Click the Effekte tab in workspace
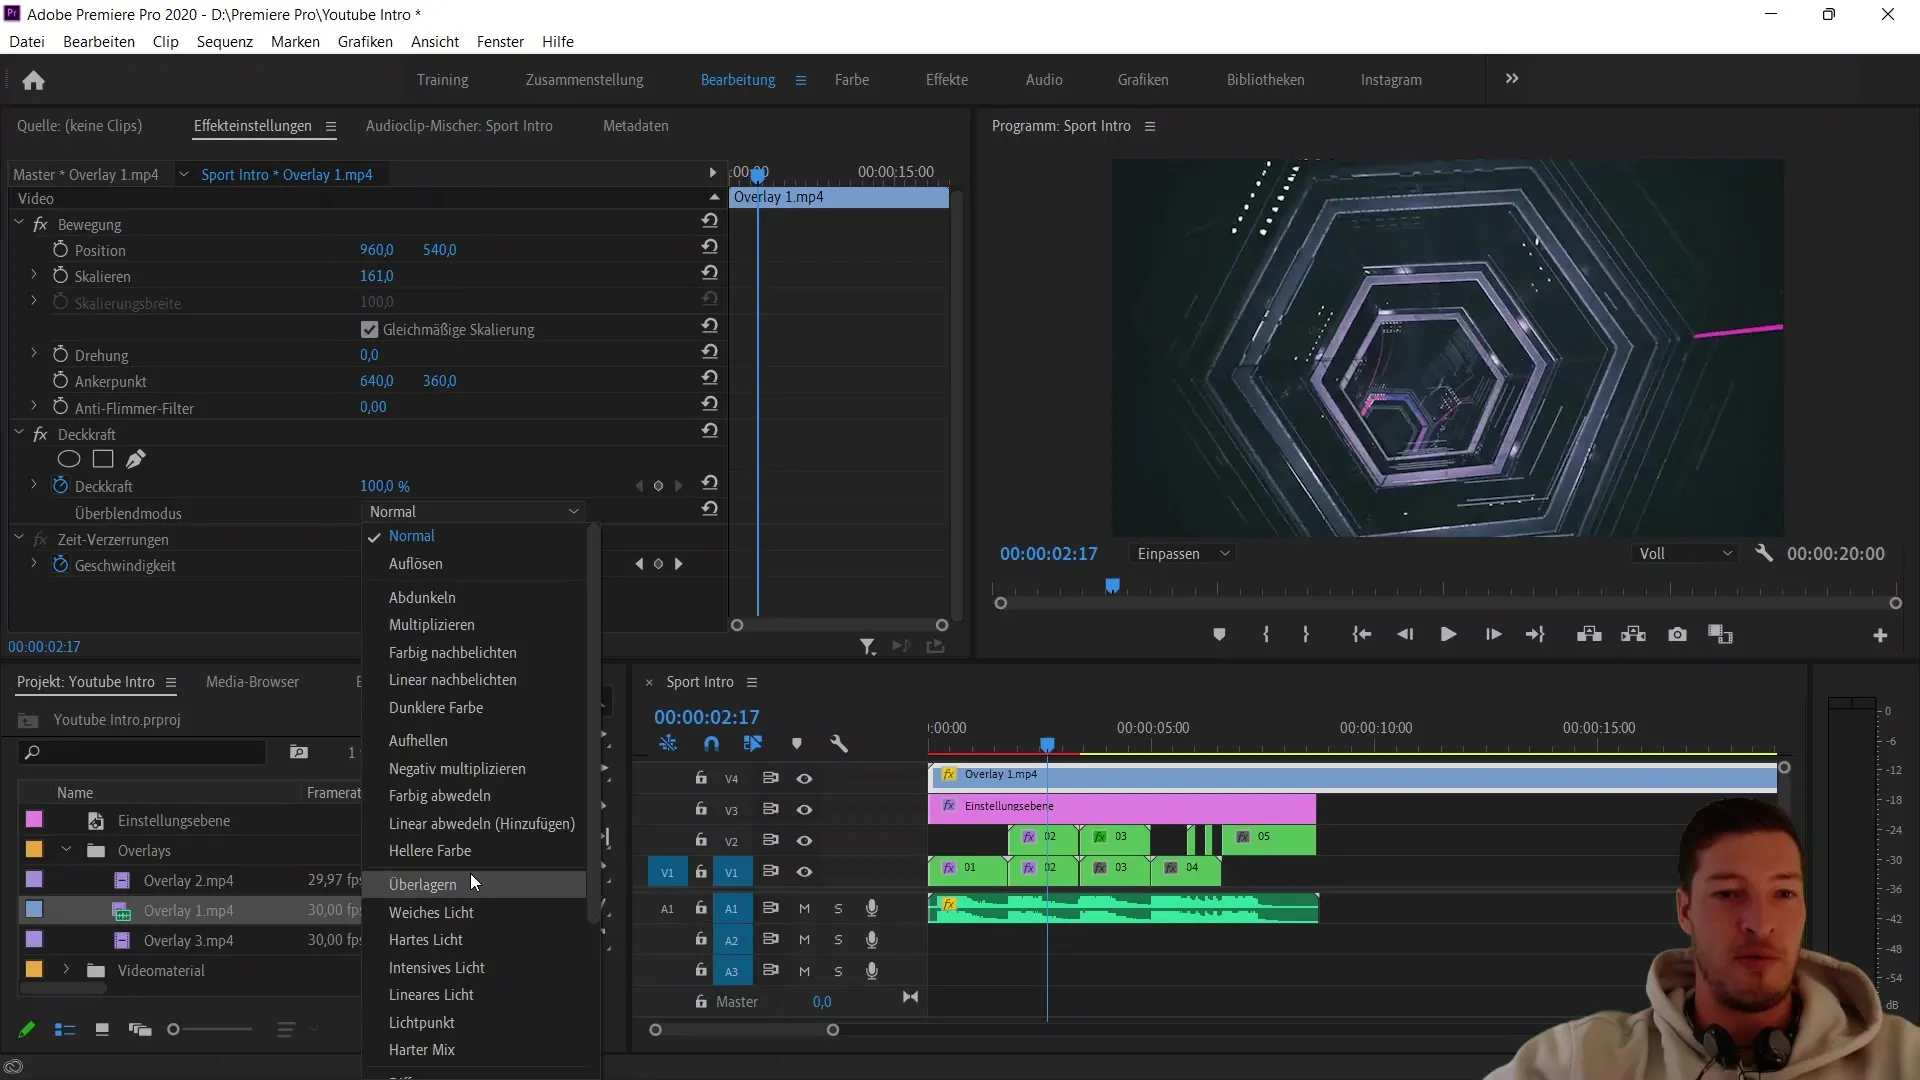 coord(947,79)
